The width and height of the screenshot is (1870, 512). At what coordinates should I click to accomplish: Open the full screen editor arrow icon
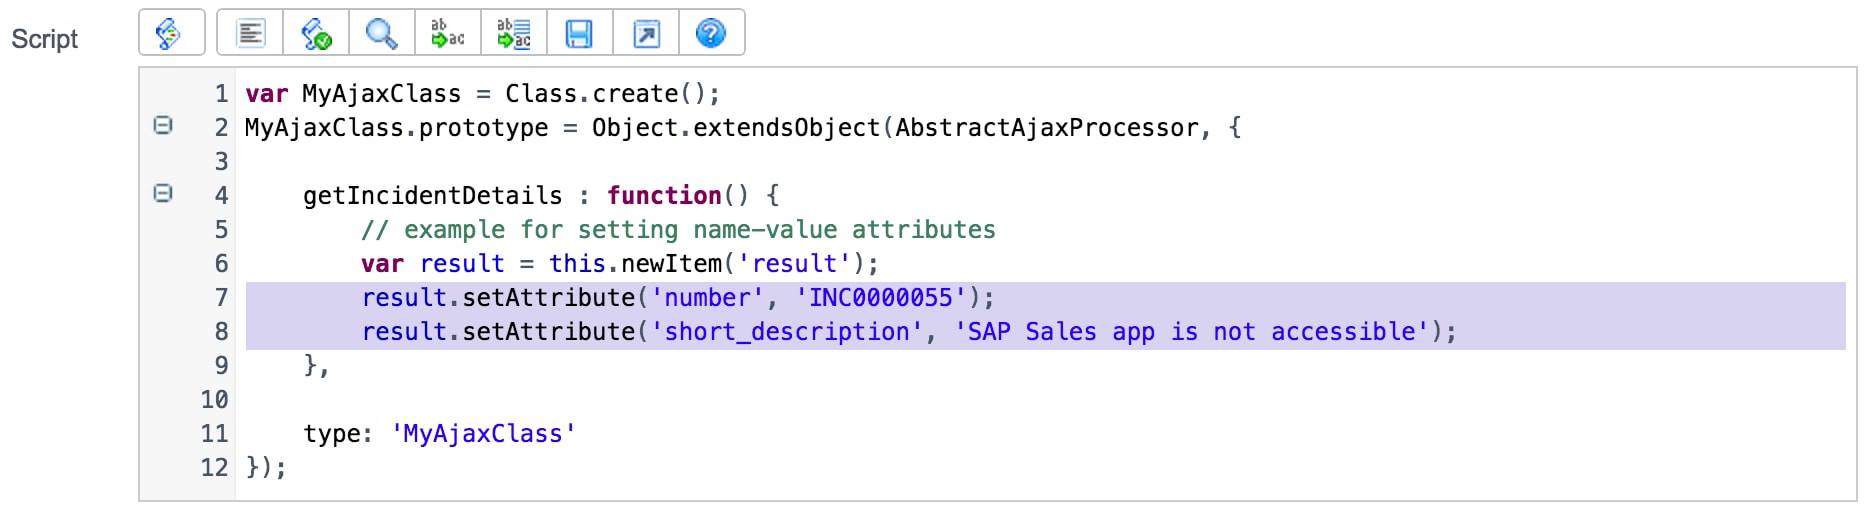tap(646, 33)
